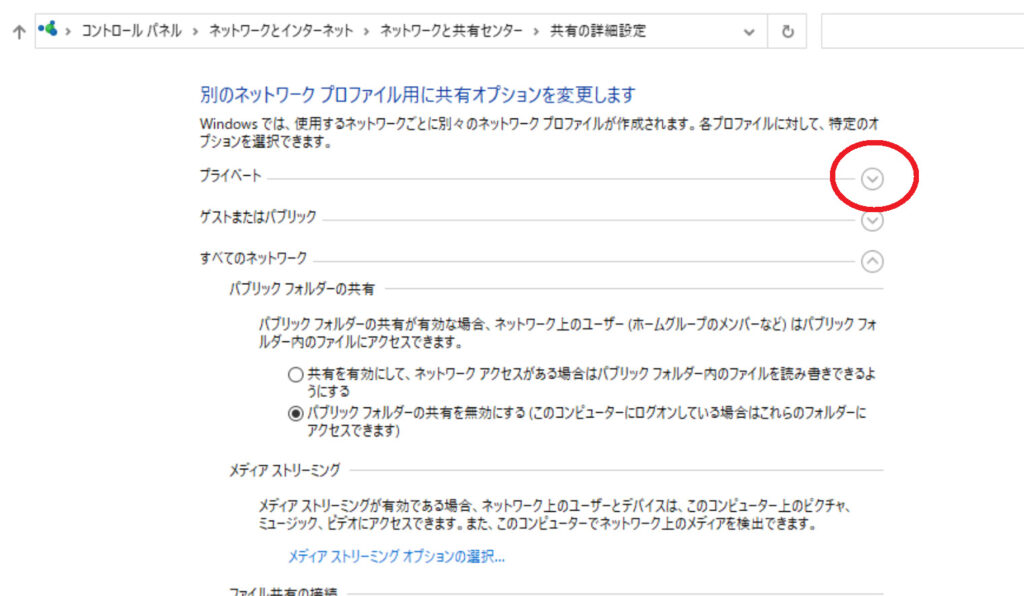The image size is (1024, 596).
Task: Expand the プライベート profile section
Action: (873, 176)
